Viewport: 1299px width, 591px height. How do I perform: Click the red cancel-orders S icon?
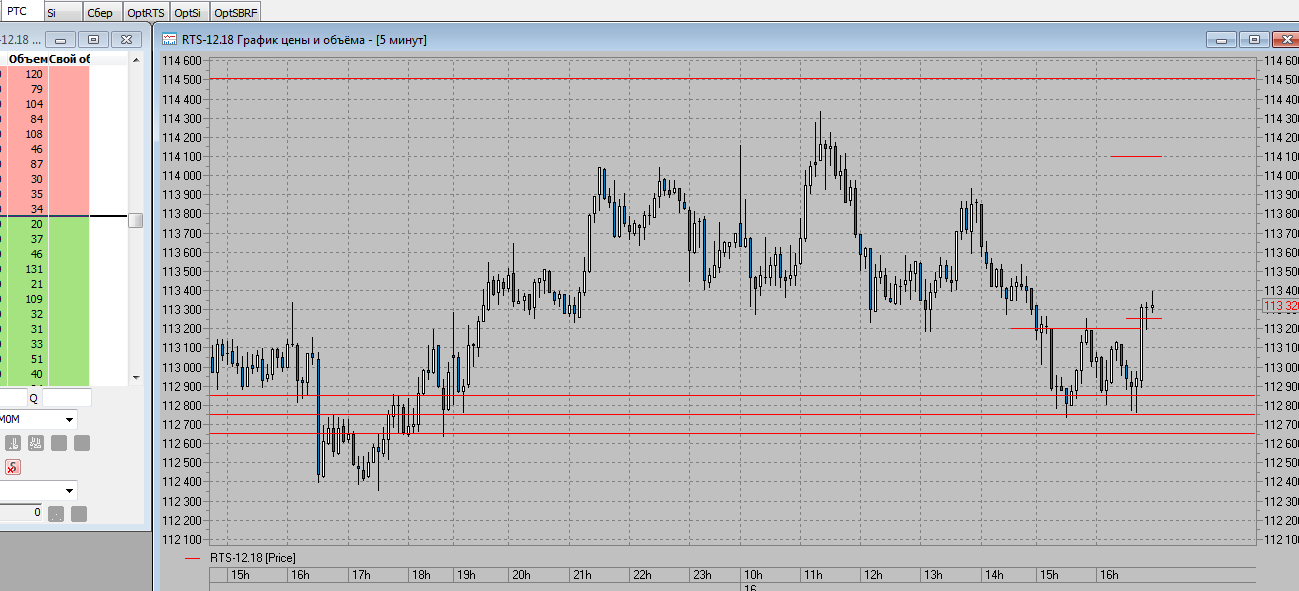(x=13, y=467)
